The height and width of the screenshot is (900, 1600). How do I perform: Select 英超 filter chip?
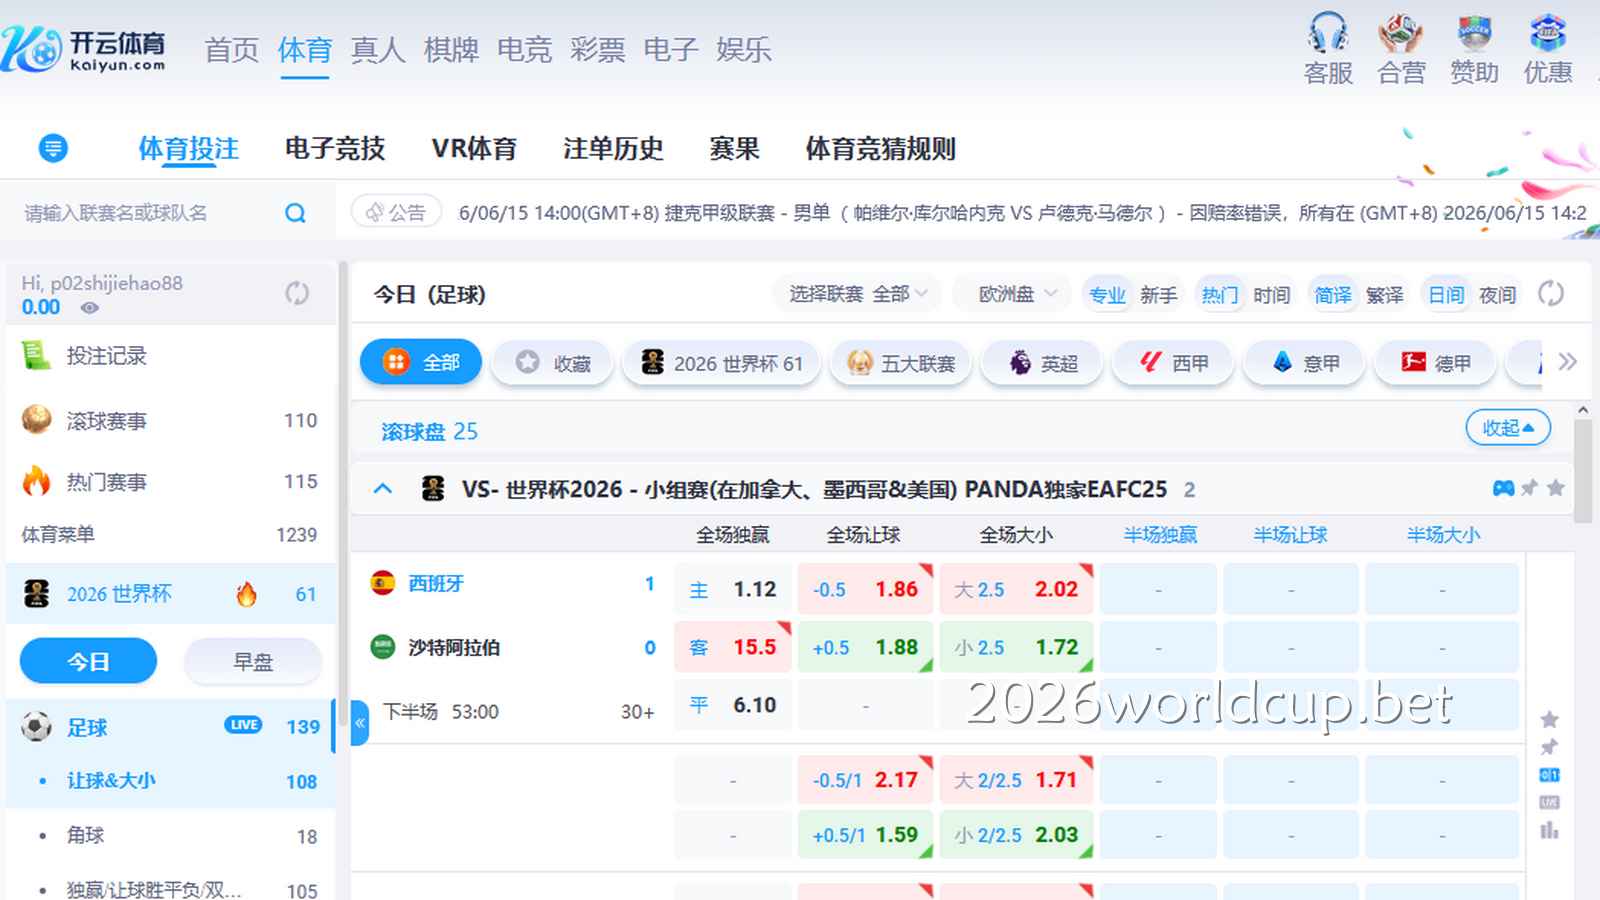pos(1042,362)
